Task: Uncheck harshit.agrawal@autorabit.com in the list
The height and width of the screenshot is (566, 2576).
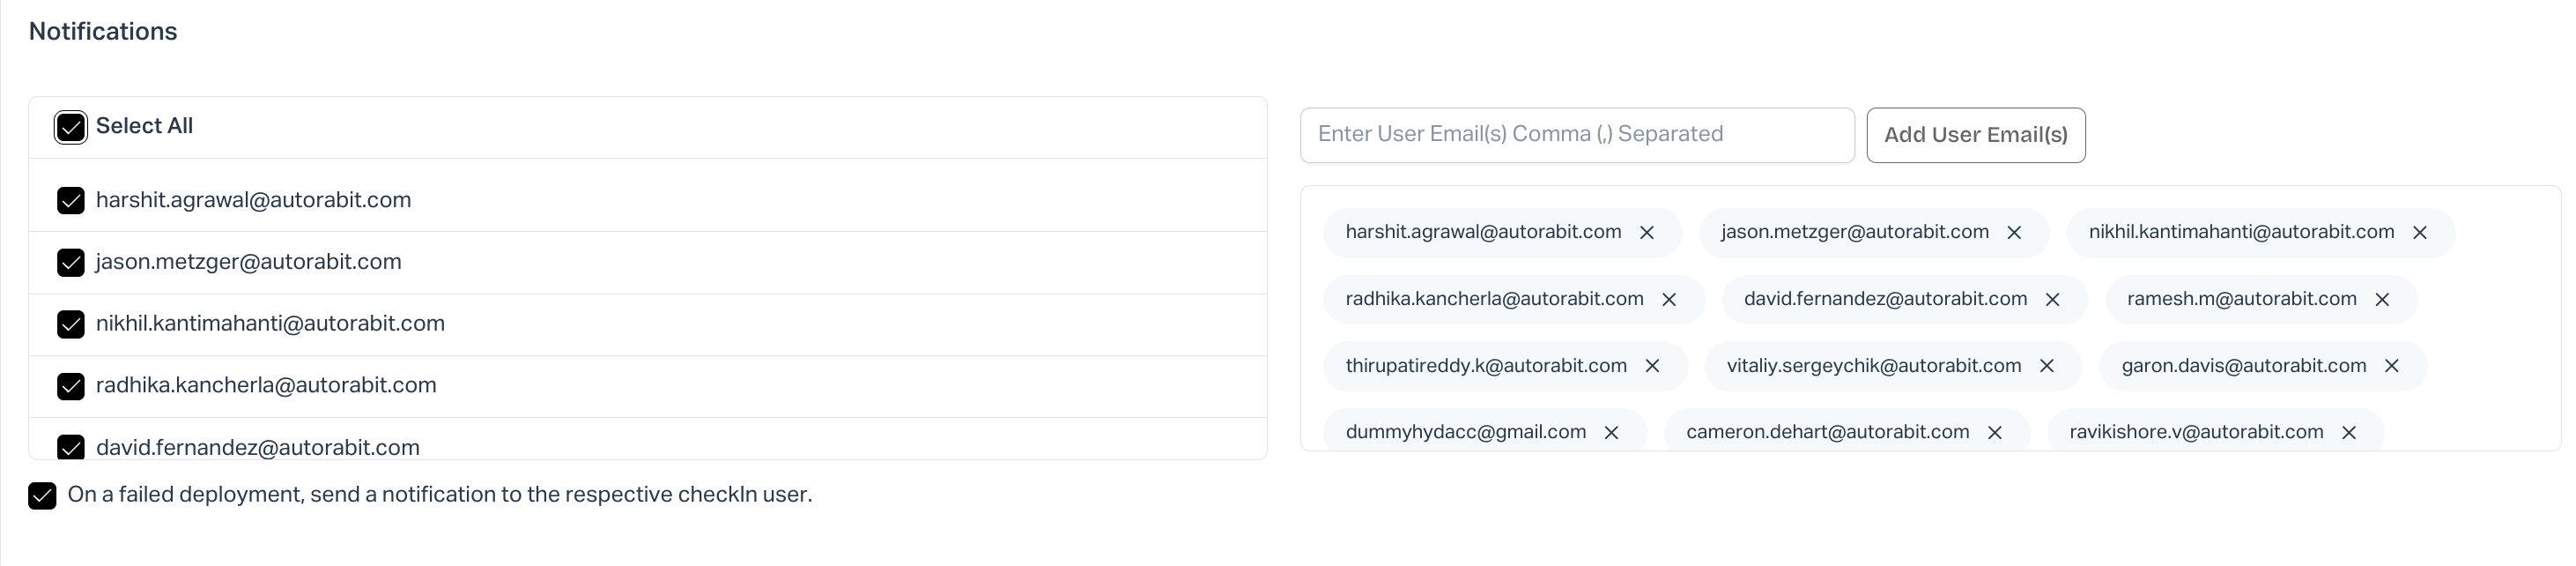Action: 71,201
